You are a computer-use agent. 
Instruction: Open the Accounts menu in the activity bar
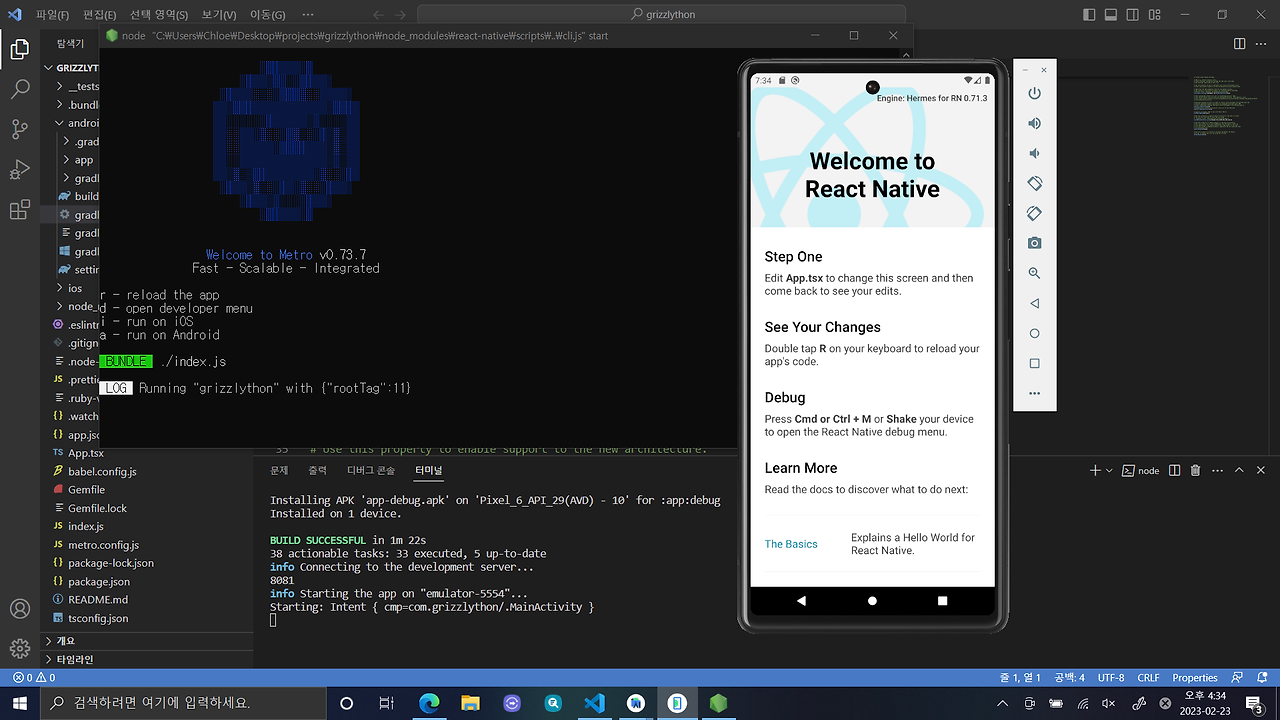point(19,609)
